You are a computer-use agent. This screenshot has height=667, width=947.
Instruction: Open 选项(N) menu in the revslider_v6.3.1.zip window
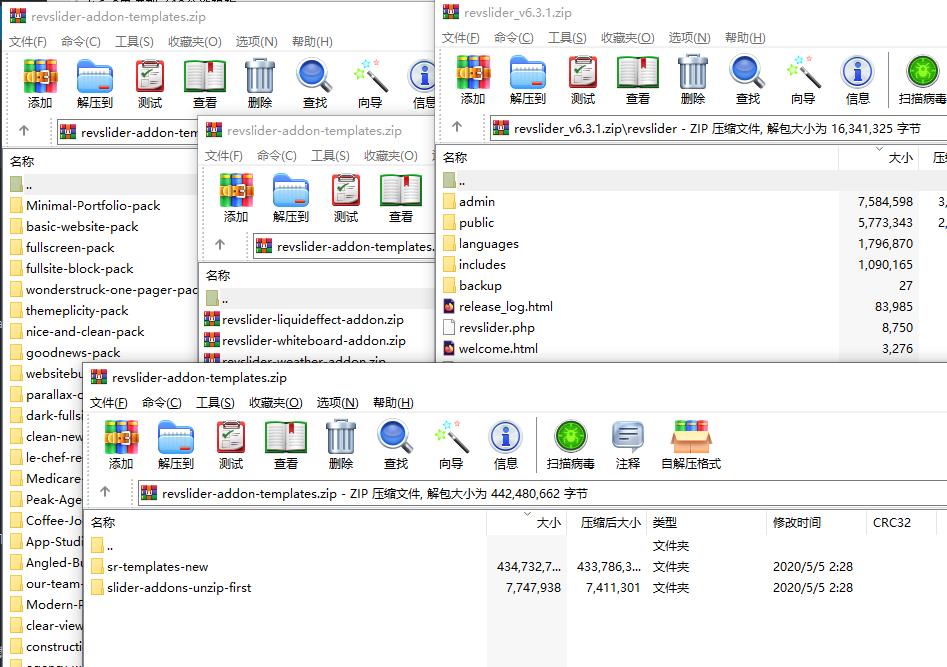click(x=689, y=37)
